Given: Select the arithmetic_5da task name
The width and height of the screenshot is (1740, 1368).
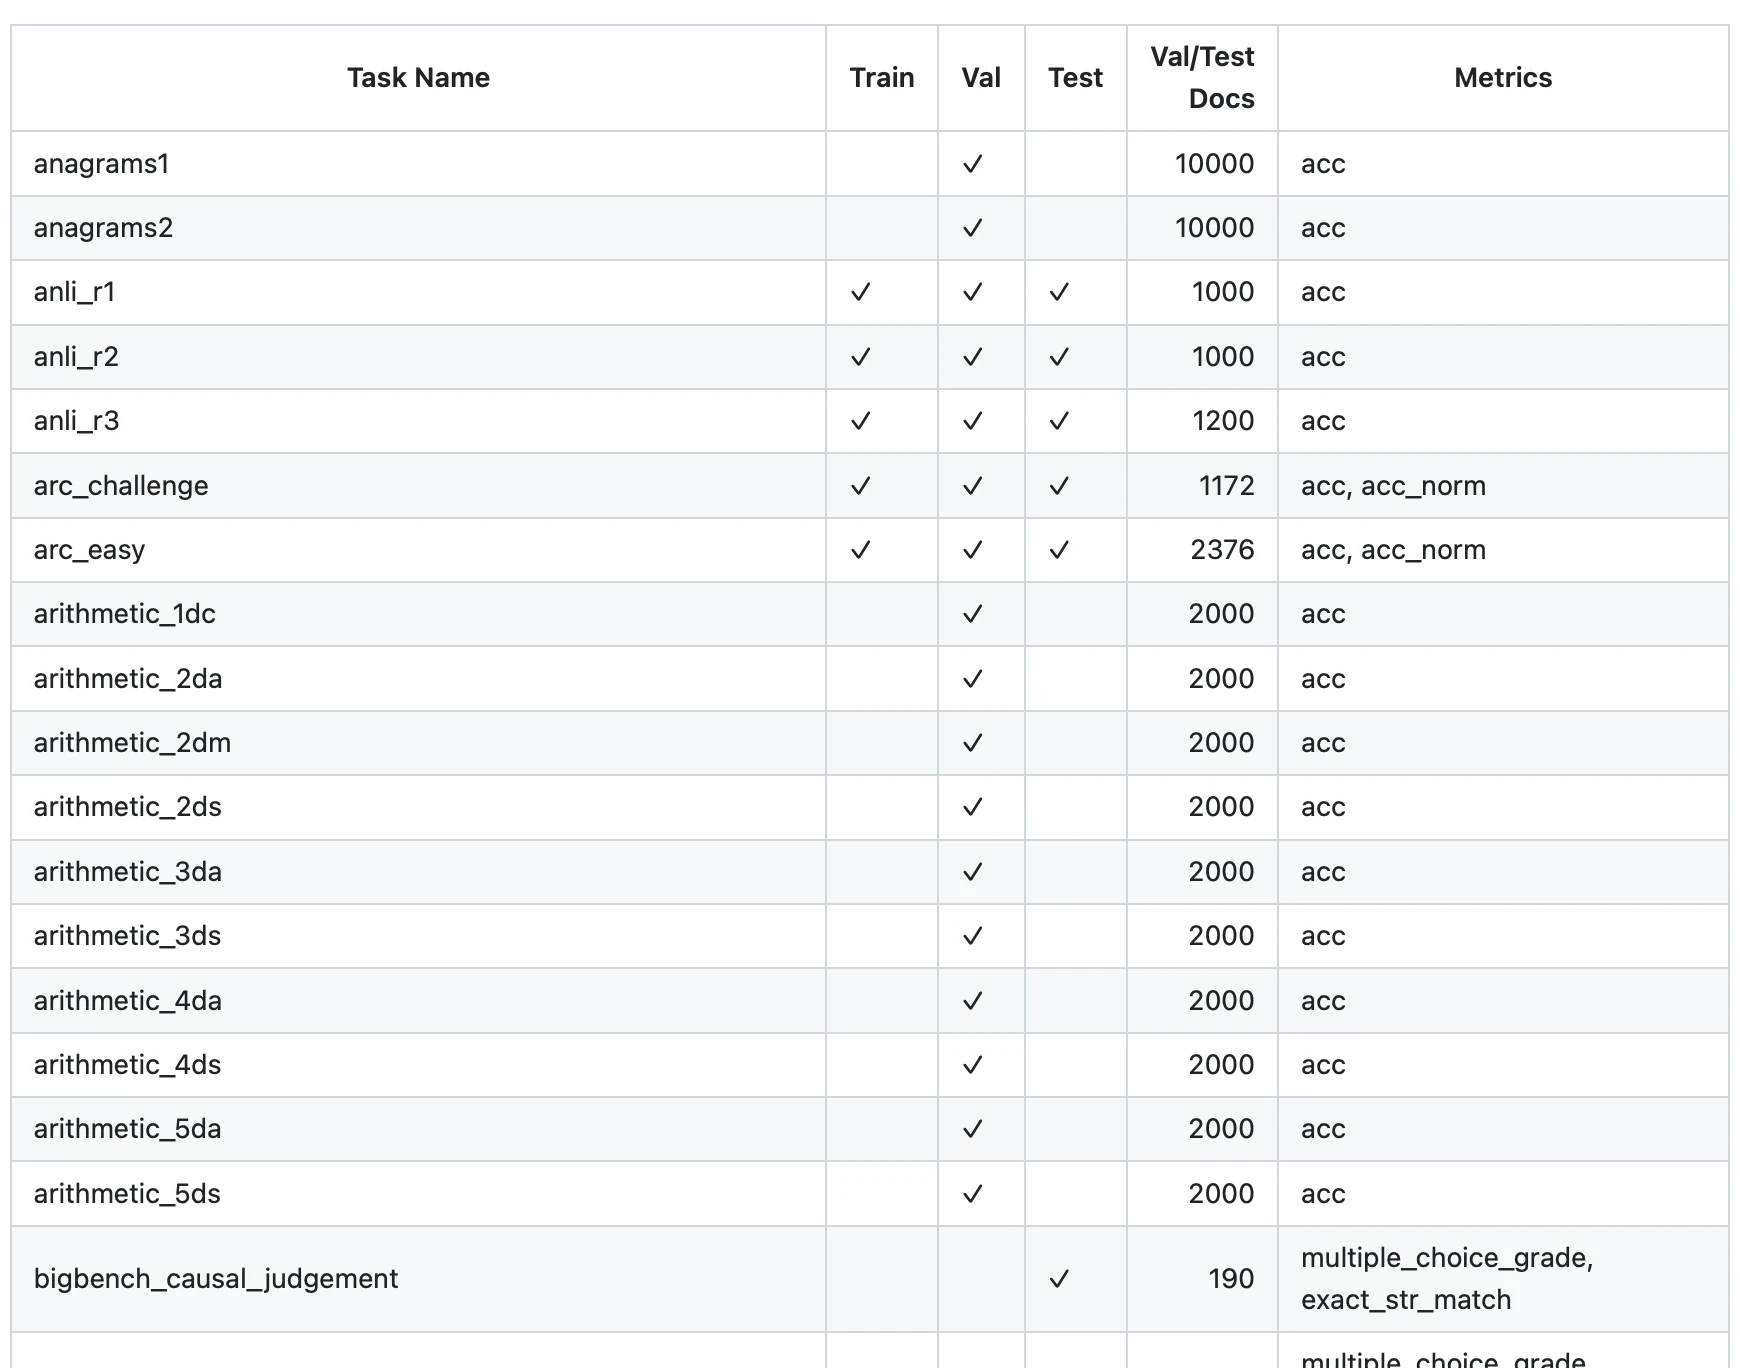Looking at the screenshot, I should [128, 1129].
